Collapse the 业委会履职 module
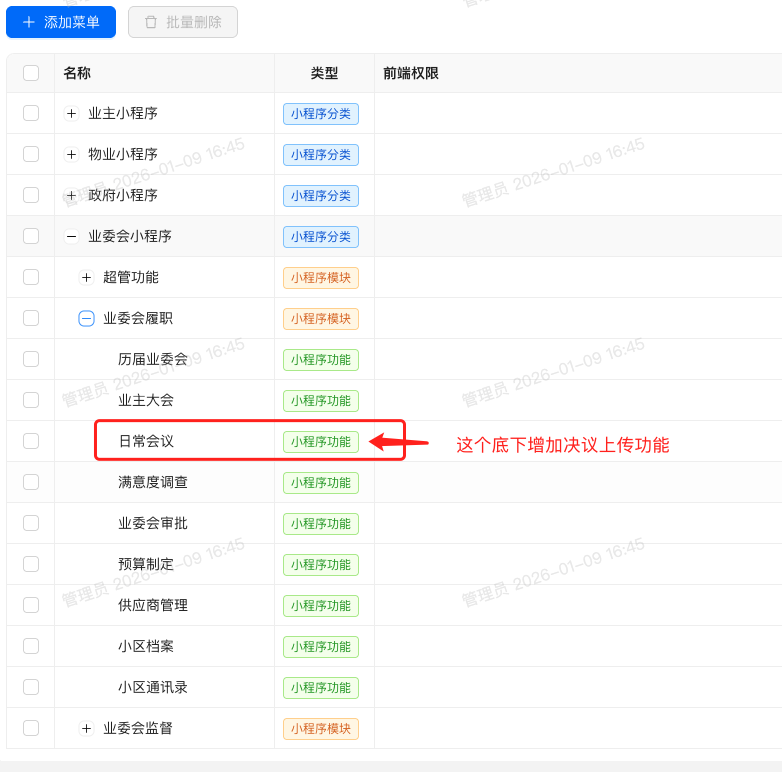 pyautogui.click(x=86, y=319)
